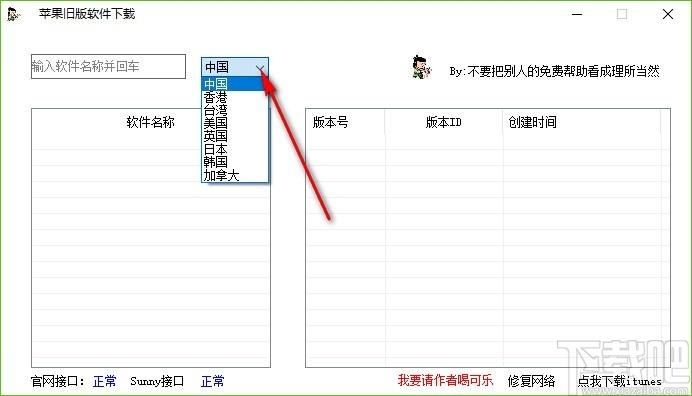Click the 软件名称 column header

pyautogui.click(x=150, y=122)
